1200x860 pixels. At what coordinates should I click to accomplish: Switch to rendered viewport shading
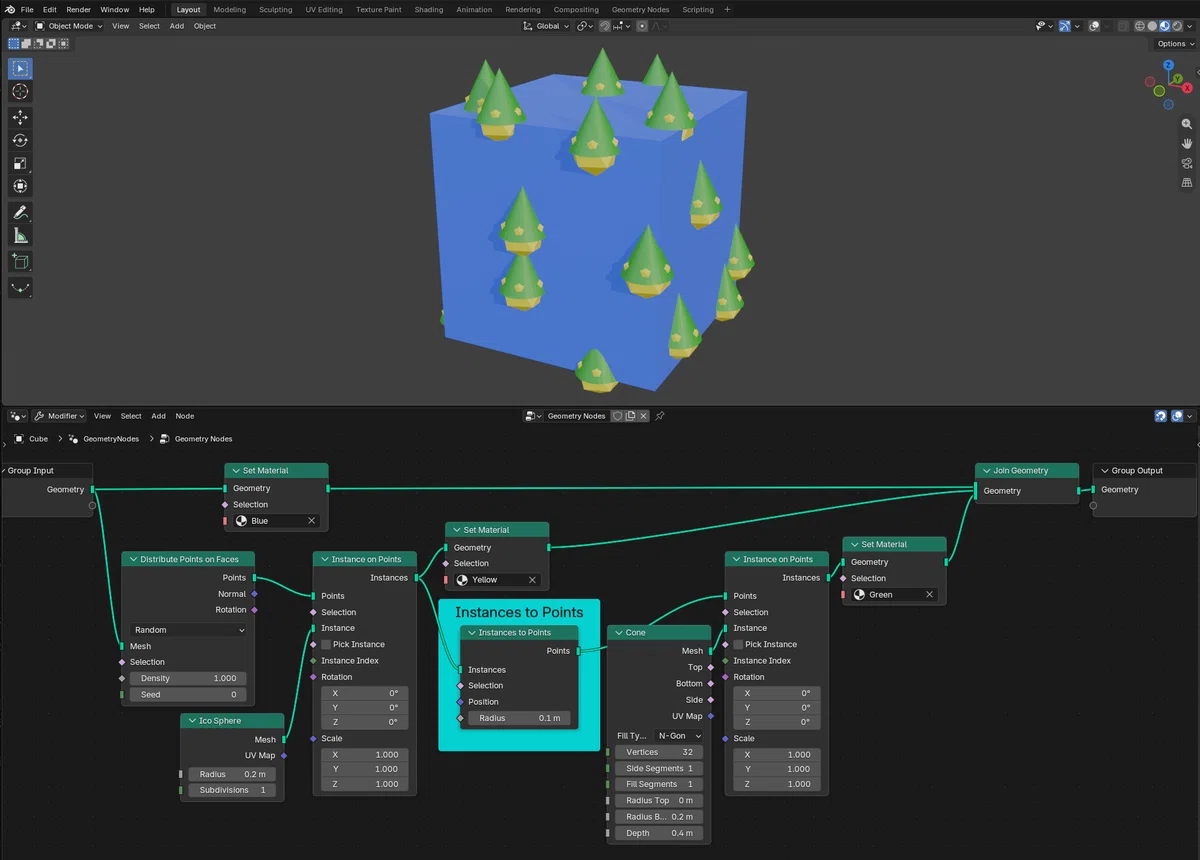(1178, 26)
